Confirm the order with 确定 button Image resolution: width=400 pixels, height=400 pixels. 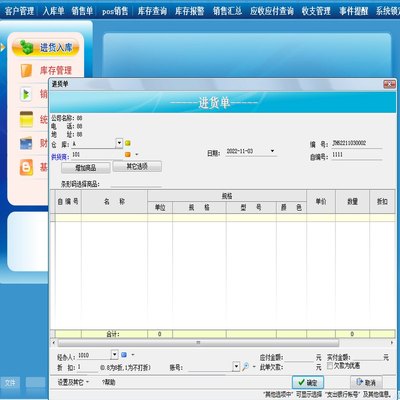307,382
